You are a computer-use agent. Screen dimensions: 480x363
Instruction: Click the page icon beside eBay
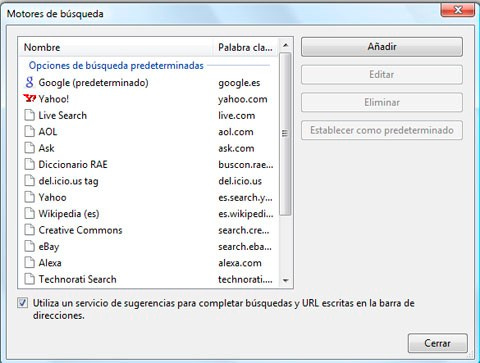(x=29, y=246)
